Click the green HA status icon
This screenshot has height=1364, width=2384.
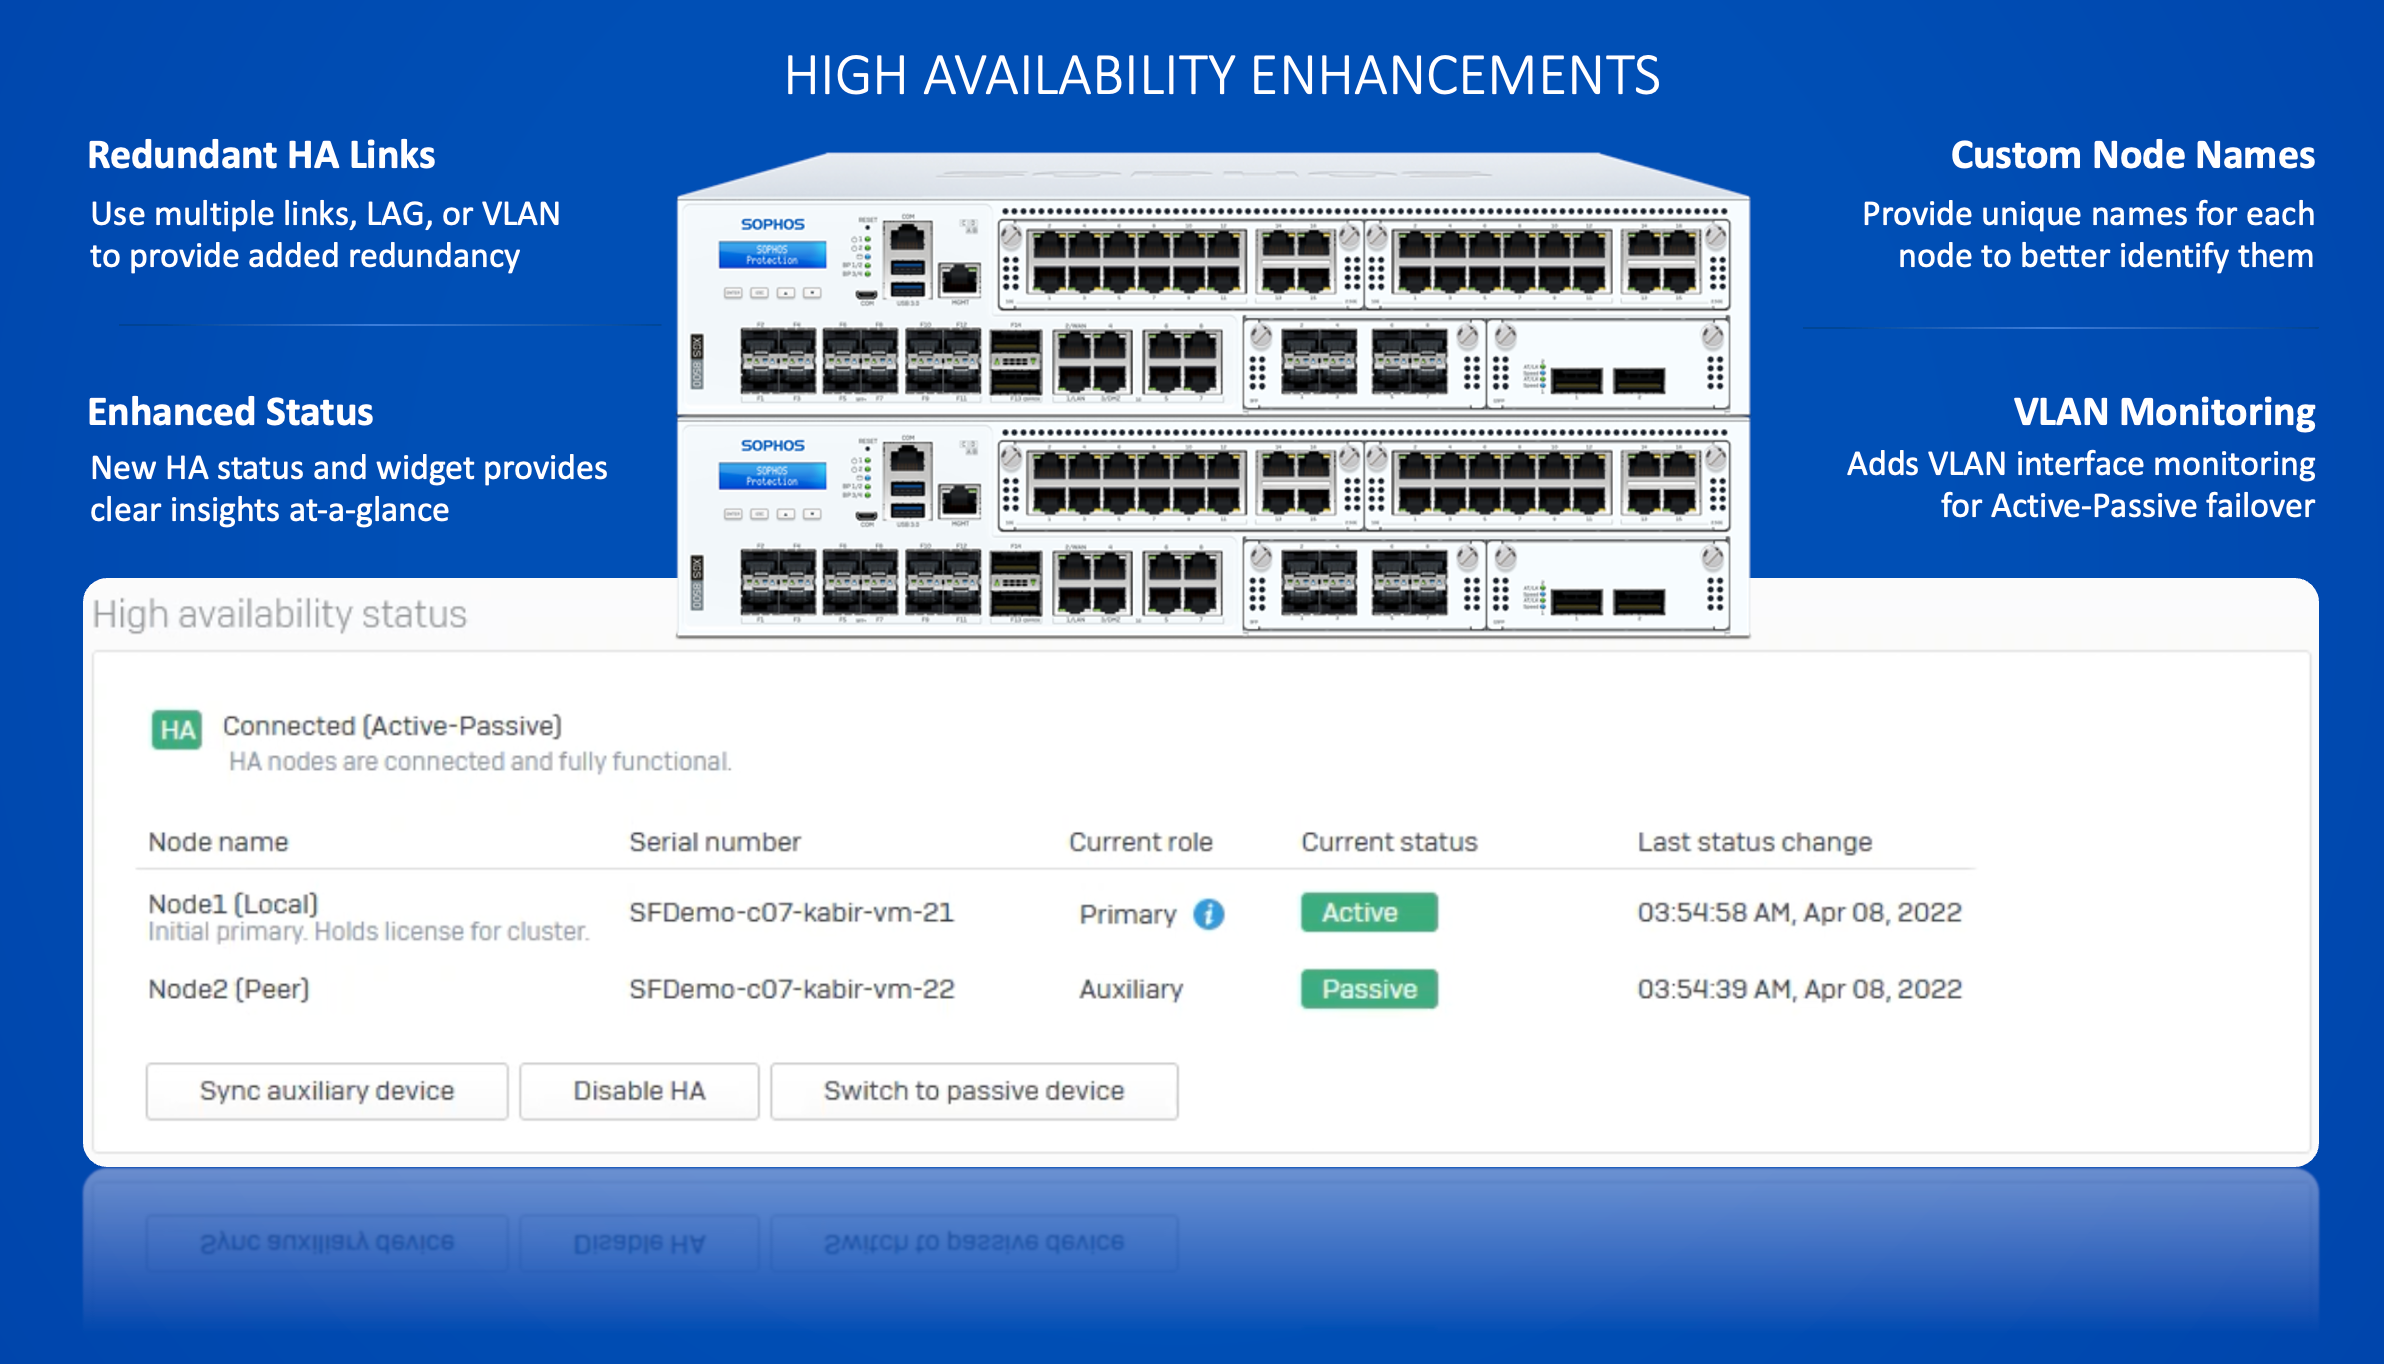point(177,730)
